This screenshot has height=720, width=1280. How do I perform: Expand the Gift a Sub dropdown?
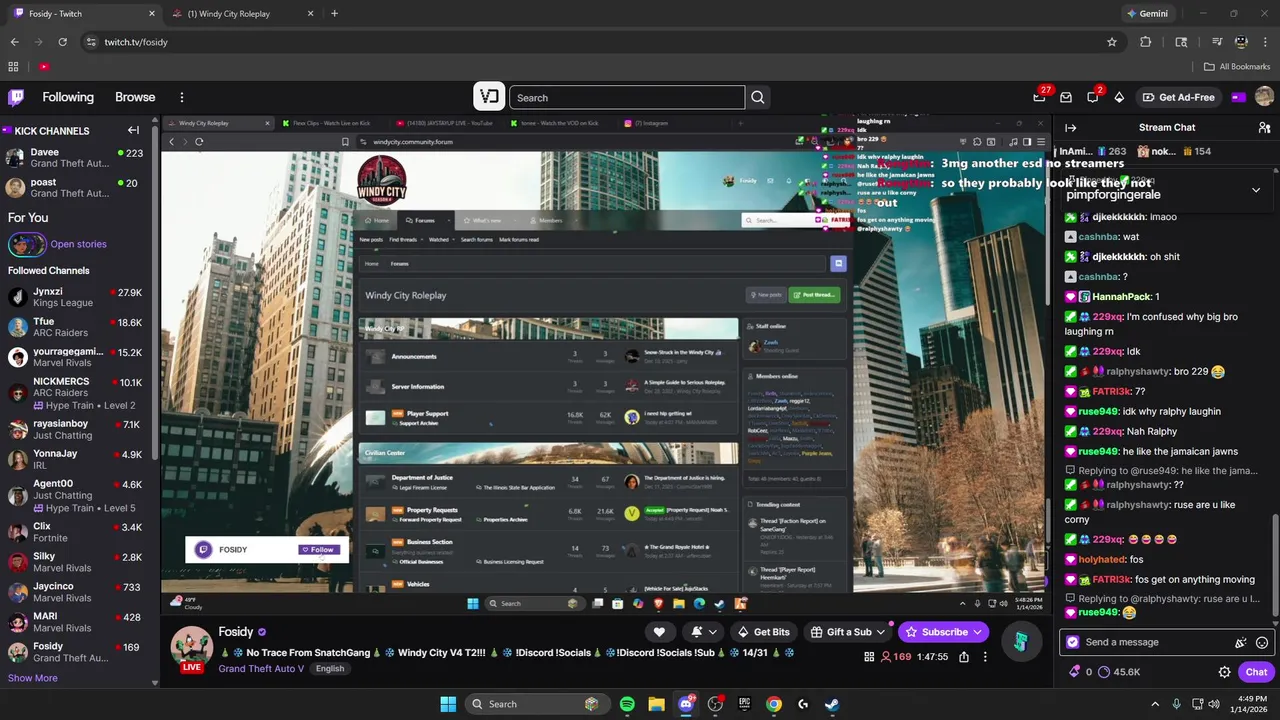tap(881, 632)
